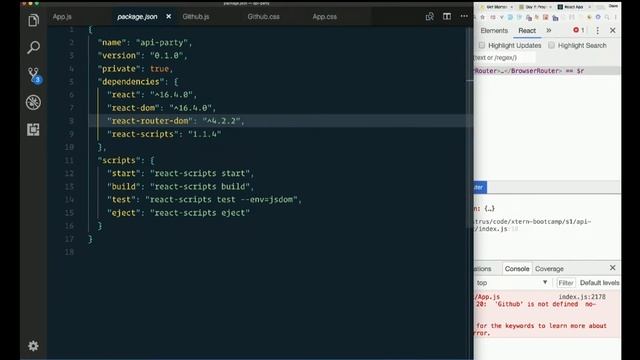
Task: Select the package.json tab
Action: tap(137, 17)
